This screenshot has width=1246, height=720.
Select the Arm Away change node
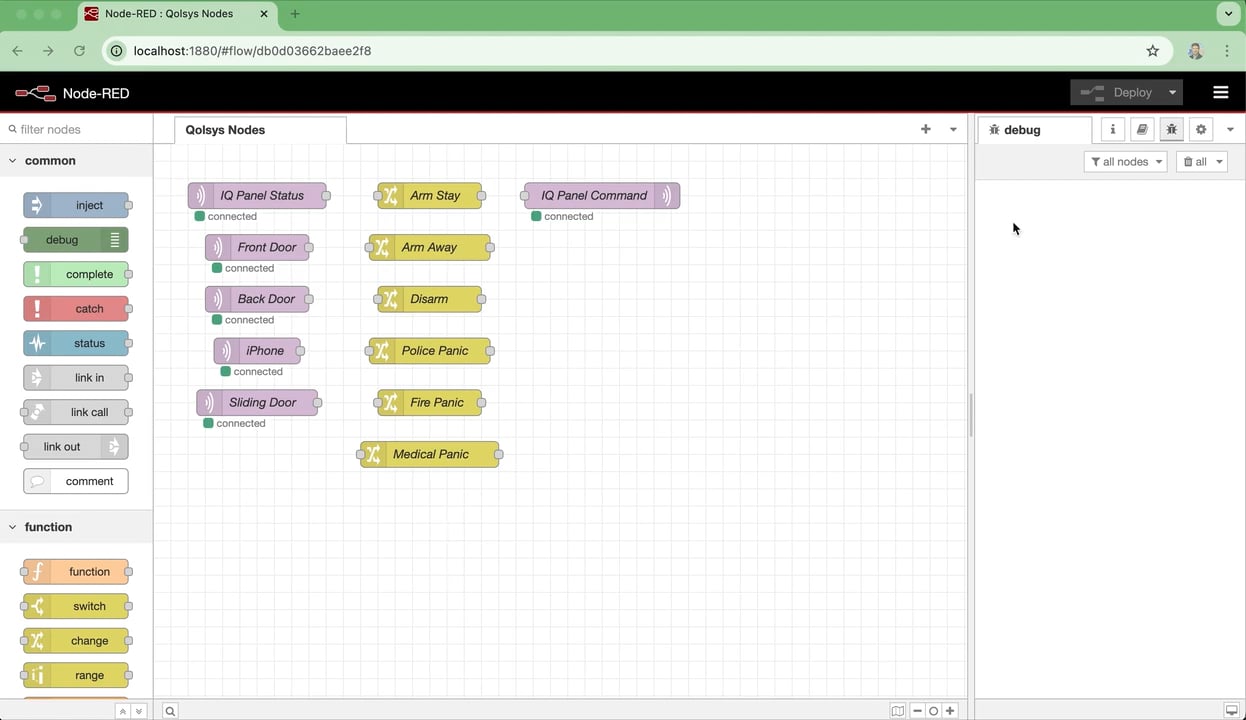click(430, 247)
